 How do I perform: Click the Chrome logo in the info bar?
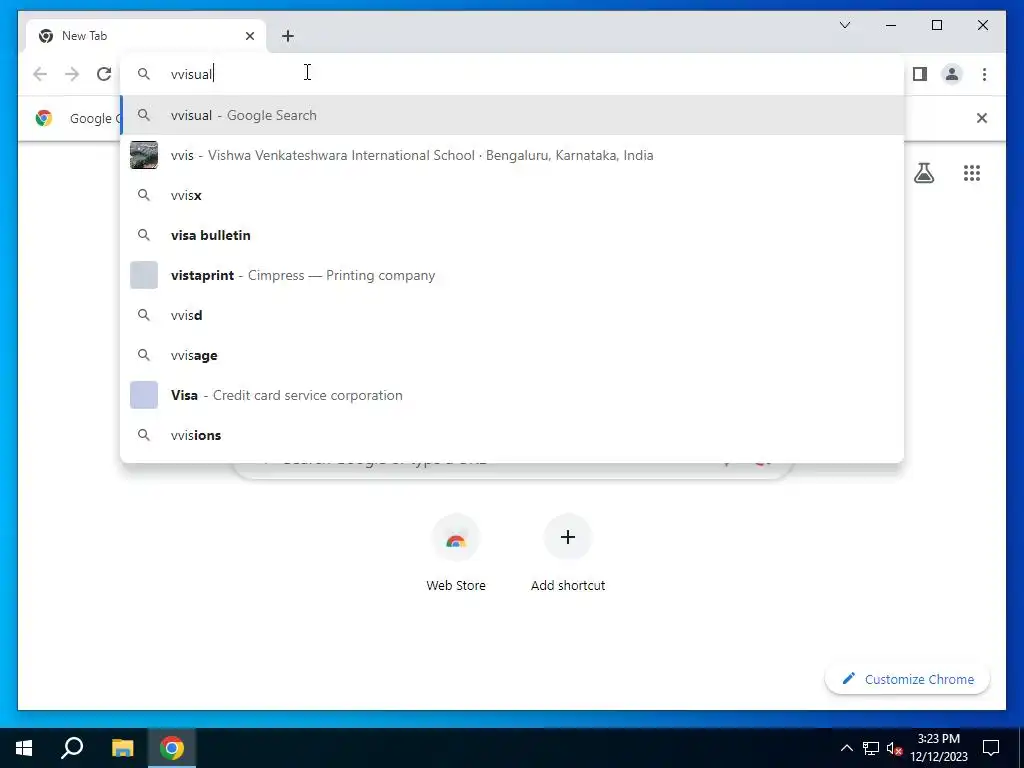[44, 118]
